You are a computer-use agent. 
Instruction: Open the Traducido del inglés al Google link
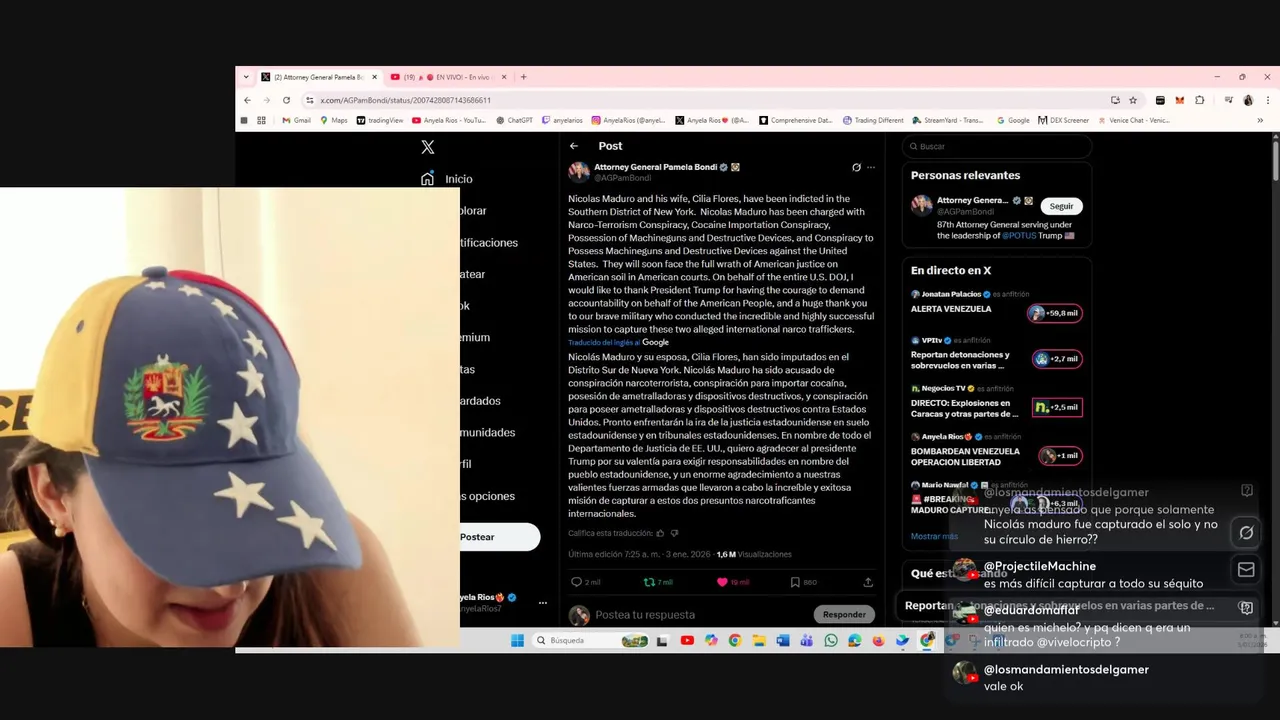618,342
